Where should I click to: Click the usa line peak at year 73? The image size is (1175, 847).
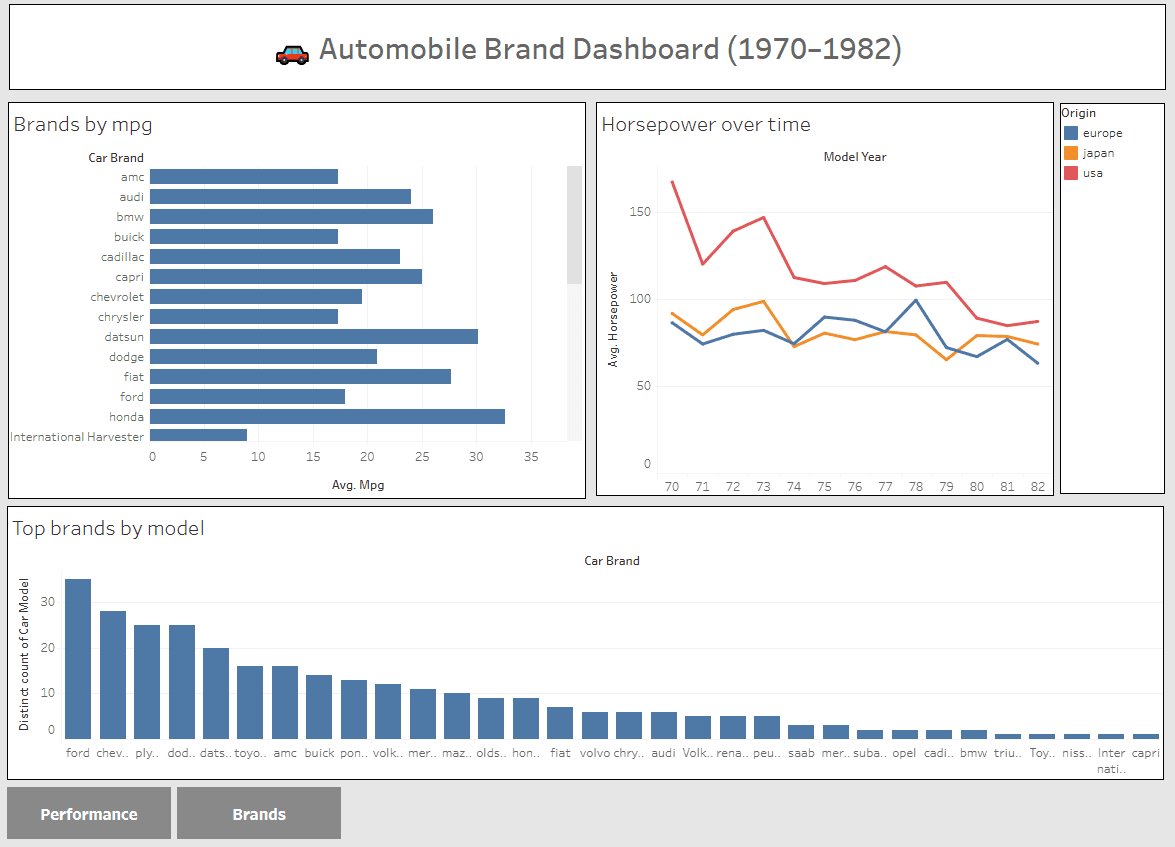[763, 216]
